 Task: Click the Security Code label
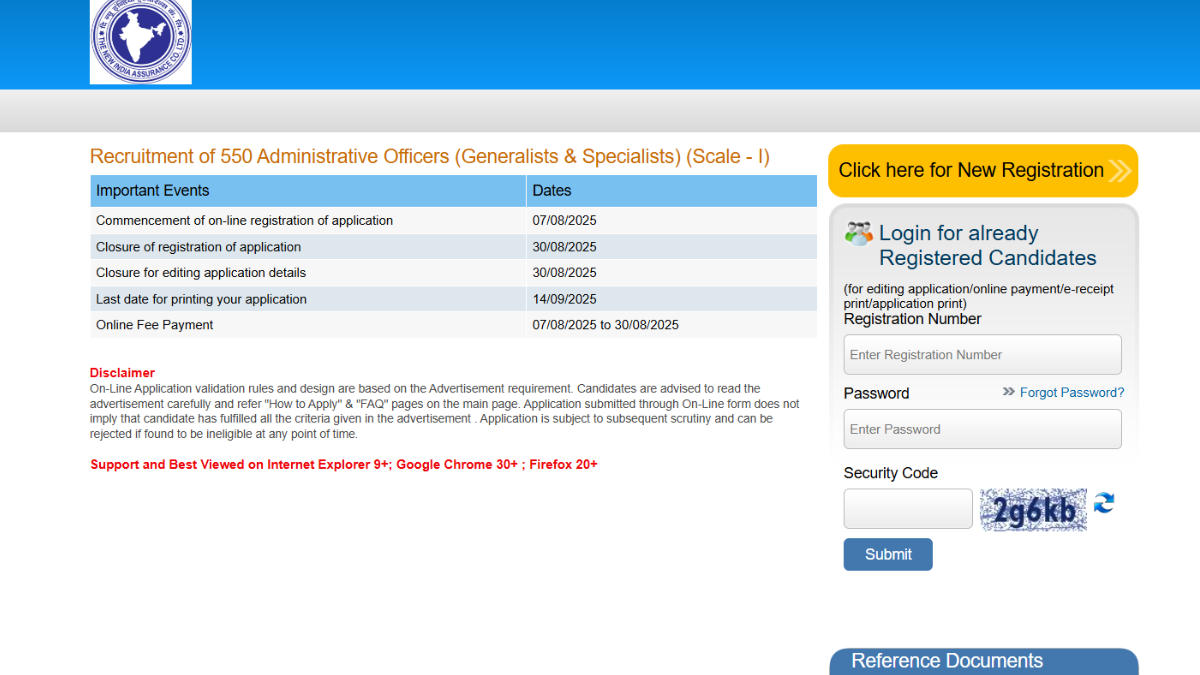pos(890,473)
